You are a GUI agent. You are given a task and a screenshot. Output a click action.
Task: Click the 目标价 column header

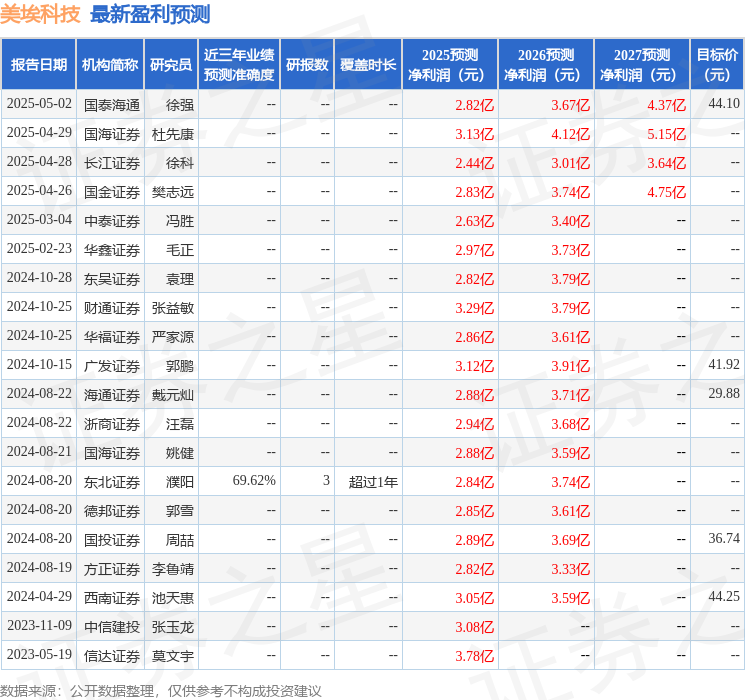[717, 65]
